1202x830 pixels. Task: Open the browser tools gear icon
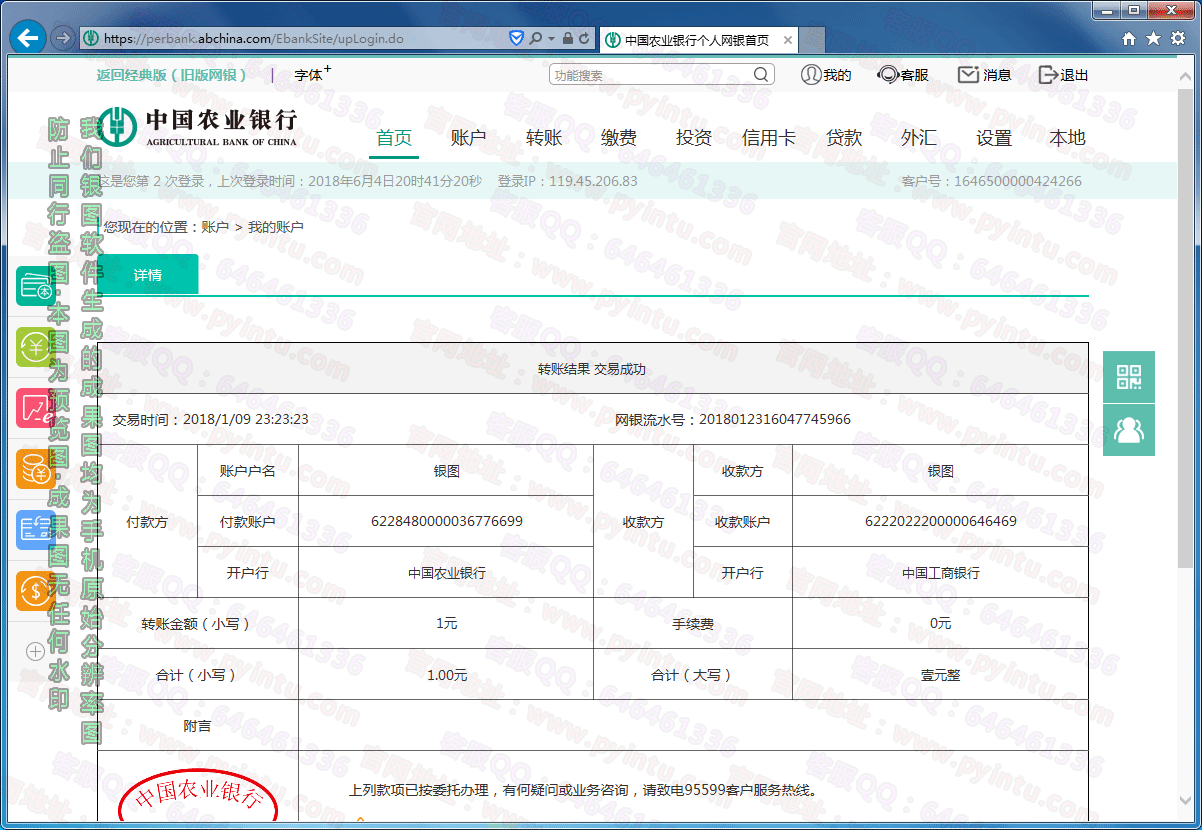pyautogui.click(x=1177, y=39)
